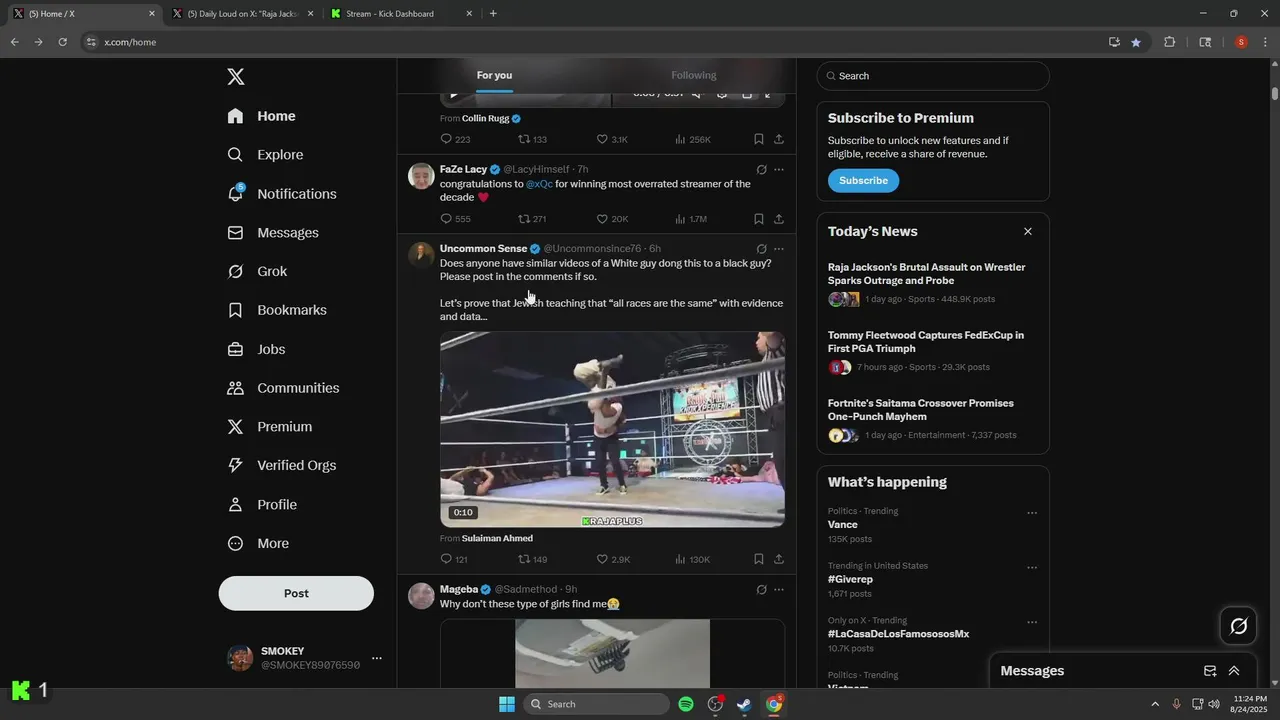Open Steam from the taskbar
The width and height of the screenshot is (1280, 720).
744,704
